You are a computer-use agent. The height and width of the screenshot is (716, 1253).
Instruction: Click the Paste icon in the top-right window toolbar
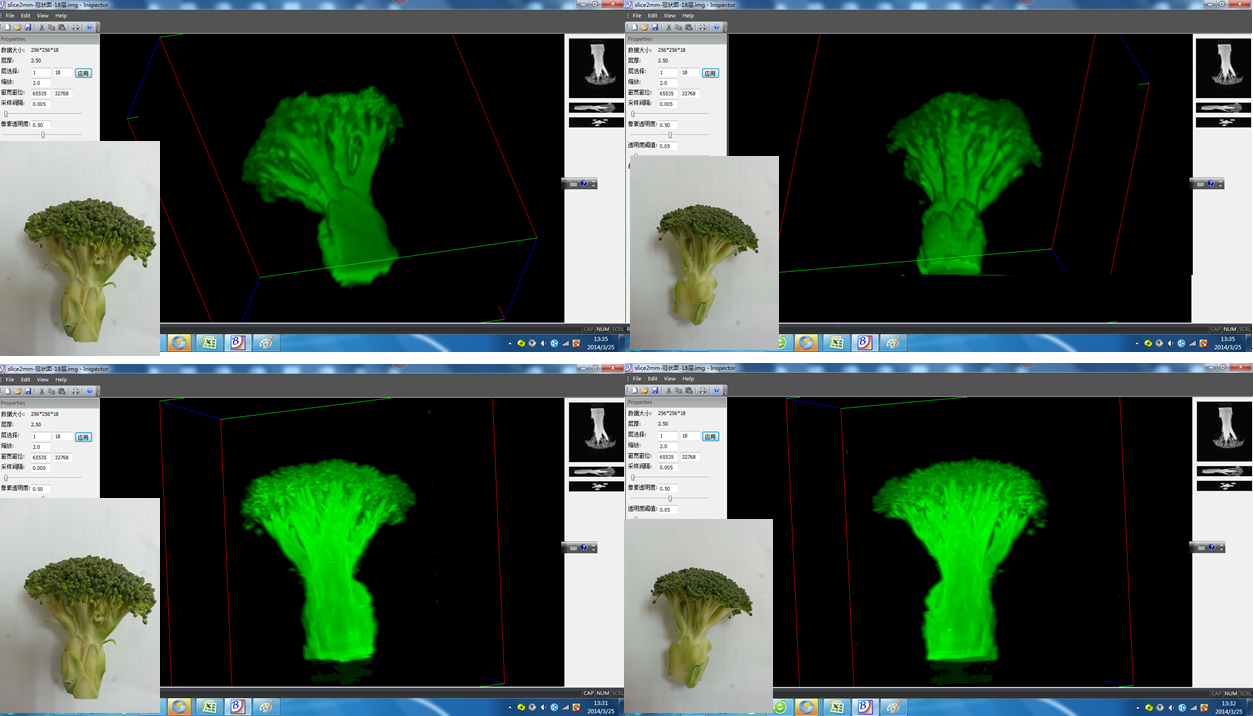click(690, 27)
